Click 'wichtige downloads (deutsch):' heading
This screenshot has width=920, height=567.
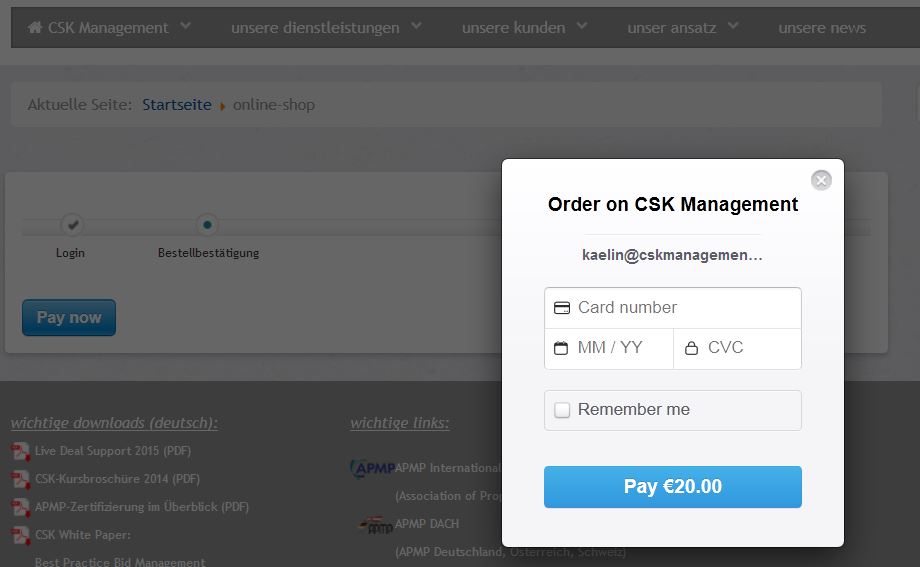[x=114, y=423]
